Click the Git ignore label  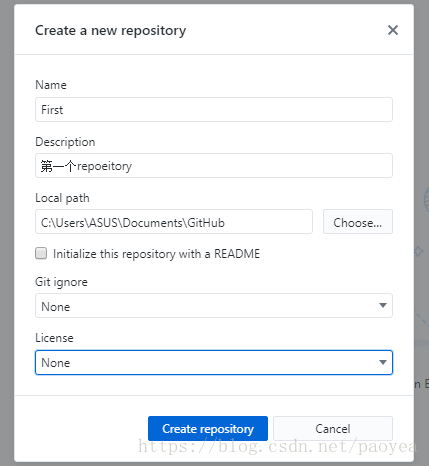click(x=61, y=282)
